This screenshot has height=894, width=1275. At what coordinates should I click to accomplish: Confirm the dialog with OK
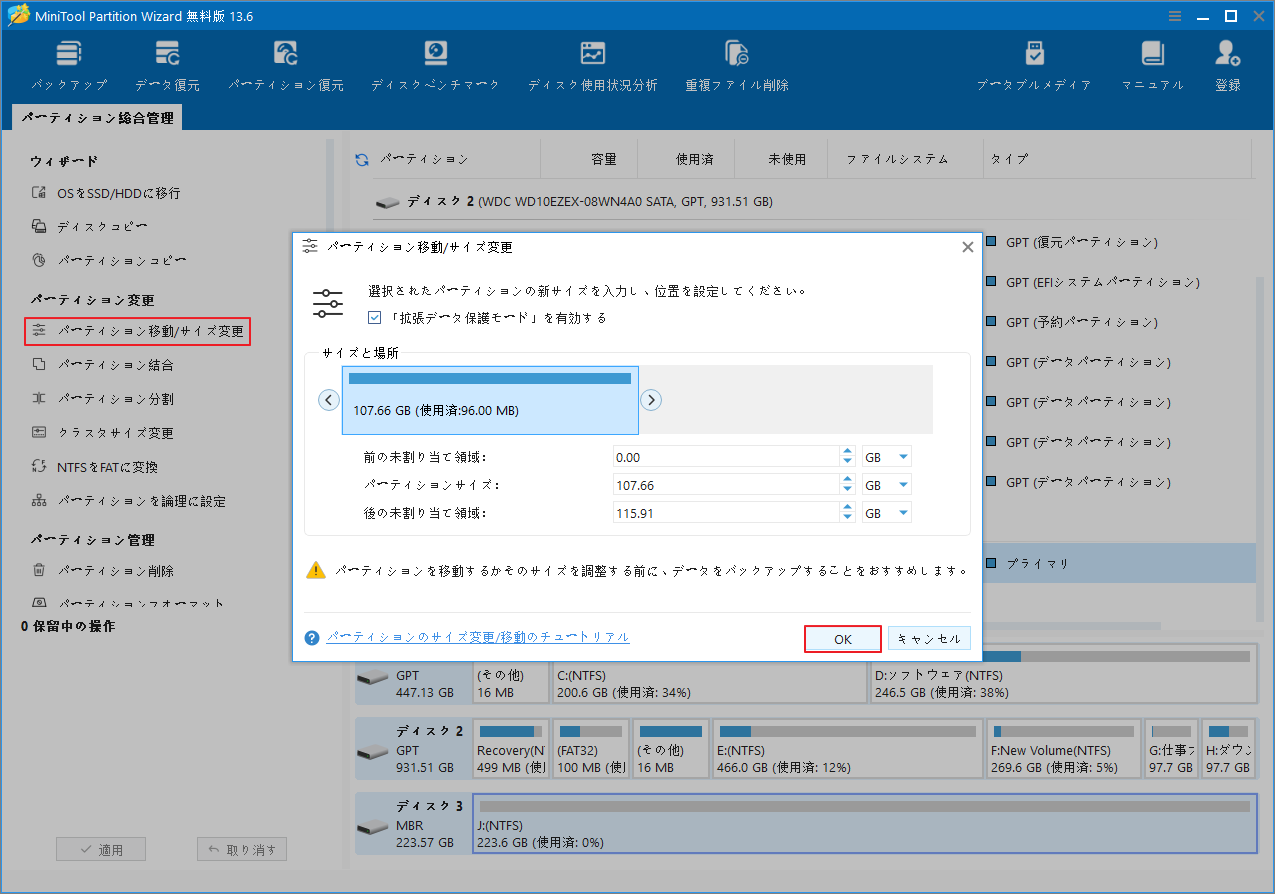point(843,639)
